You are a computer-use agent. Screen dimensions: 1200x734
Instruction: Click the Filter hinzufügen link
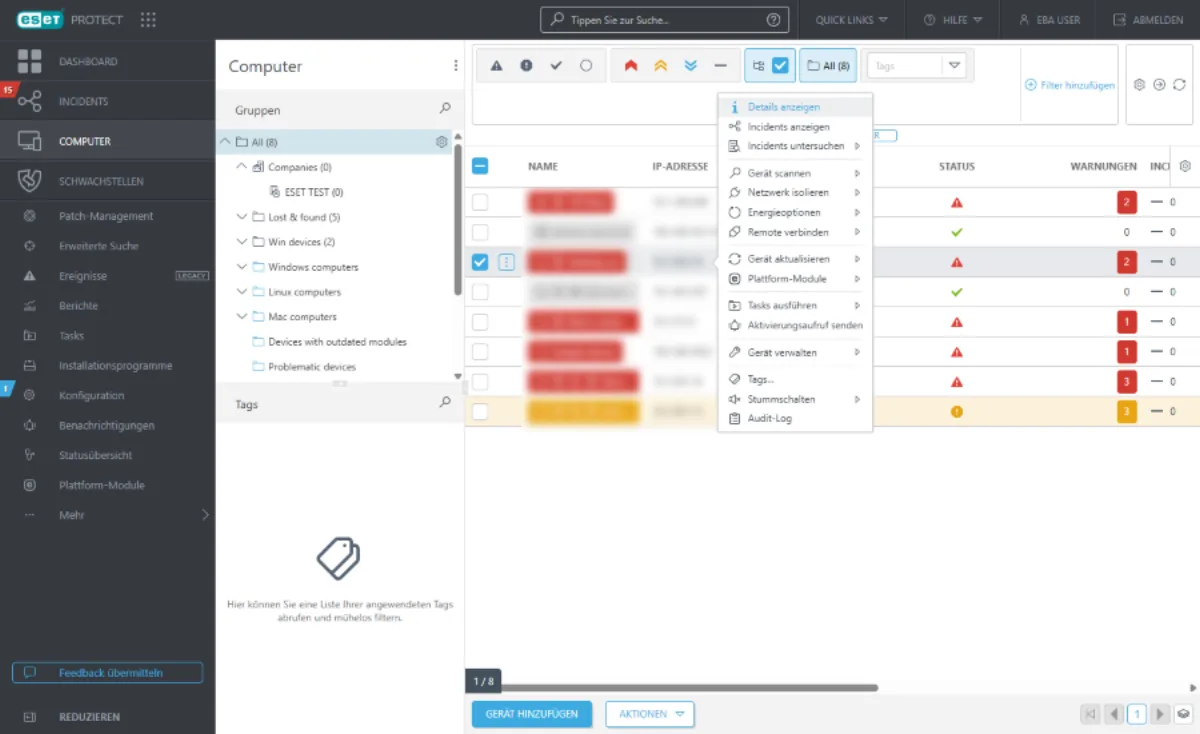click(1070, 85)
